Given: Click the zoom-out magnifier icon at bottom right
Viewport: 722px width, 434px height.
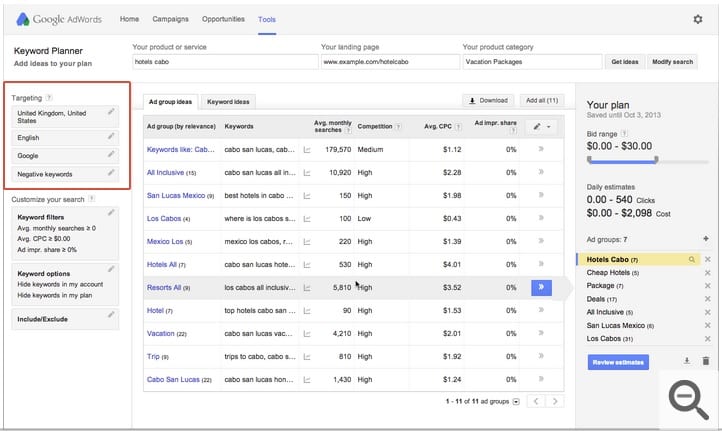Looking at the screenshot, I should (688, 399).
